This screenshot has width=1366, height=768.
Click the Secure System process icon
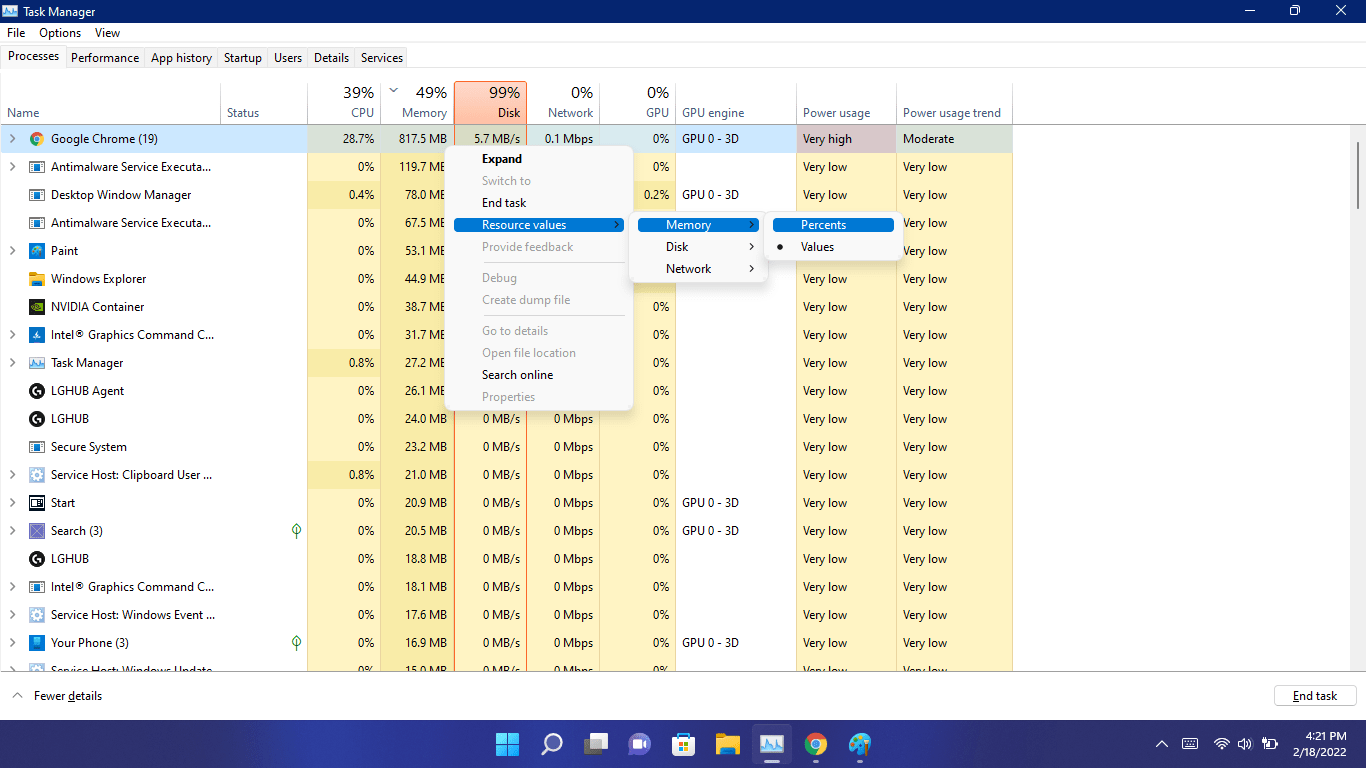[x=37, y=447]
